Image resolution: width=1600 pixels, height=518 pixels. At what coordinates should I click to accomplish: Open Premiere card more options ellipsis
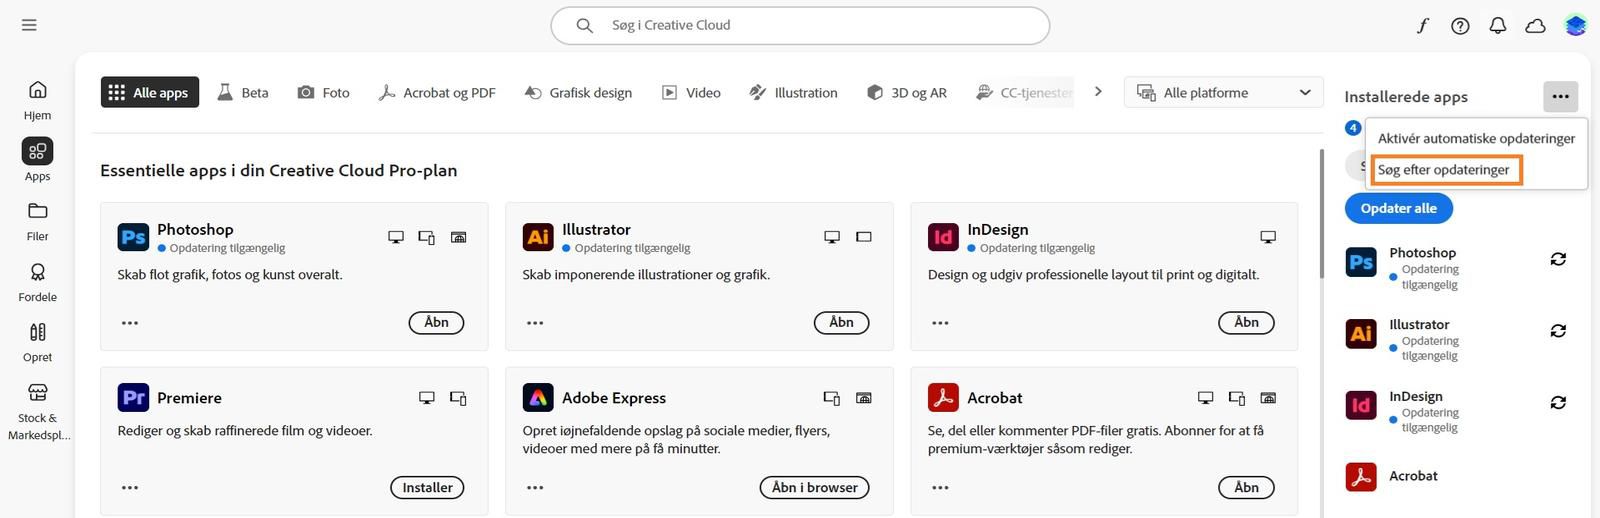point(130,488)
